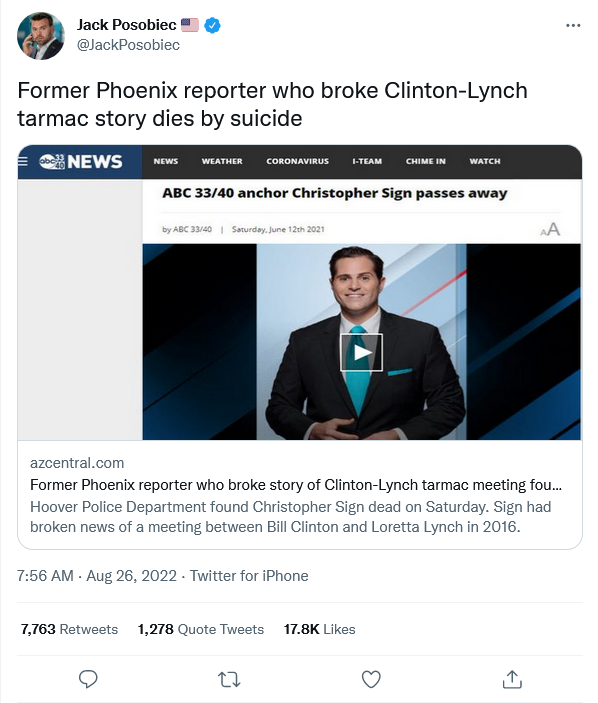Screen dimensions: 598x703
Task: Click the blue verified badge
Action: point(212,26)
